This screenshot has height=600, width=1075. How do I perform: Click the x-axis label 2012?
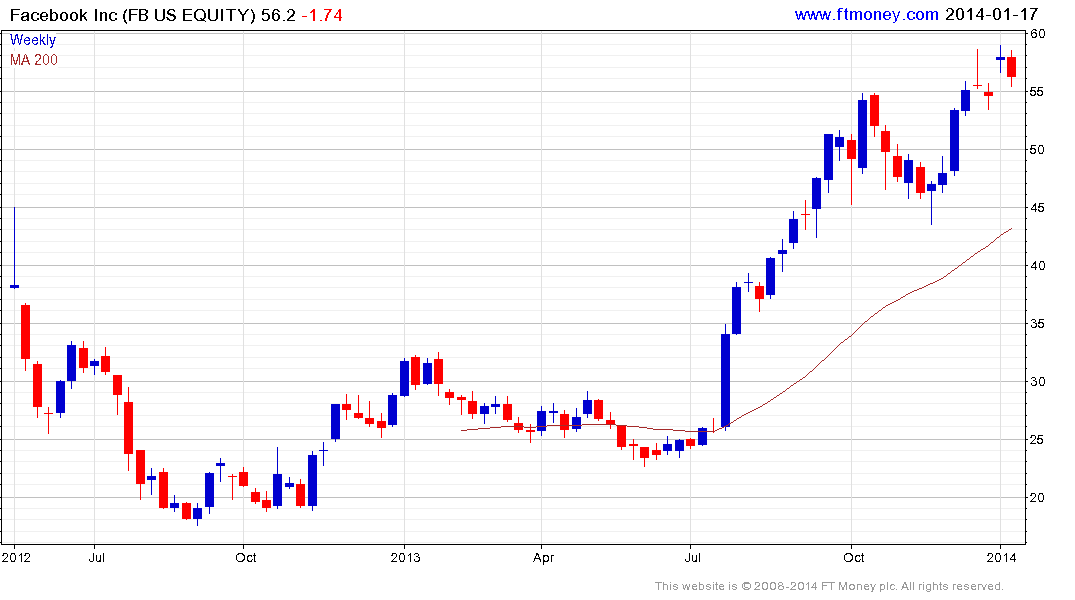(x=16, y=557)
